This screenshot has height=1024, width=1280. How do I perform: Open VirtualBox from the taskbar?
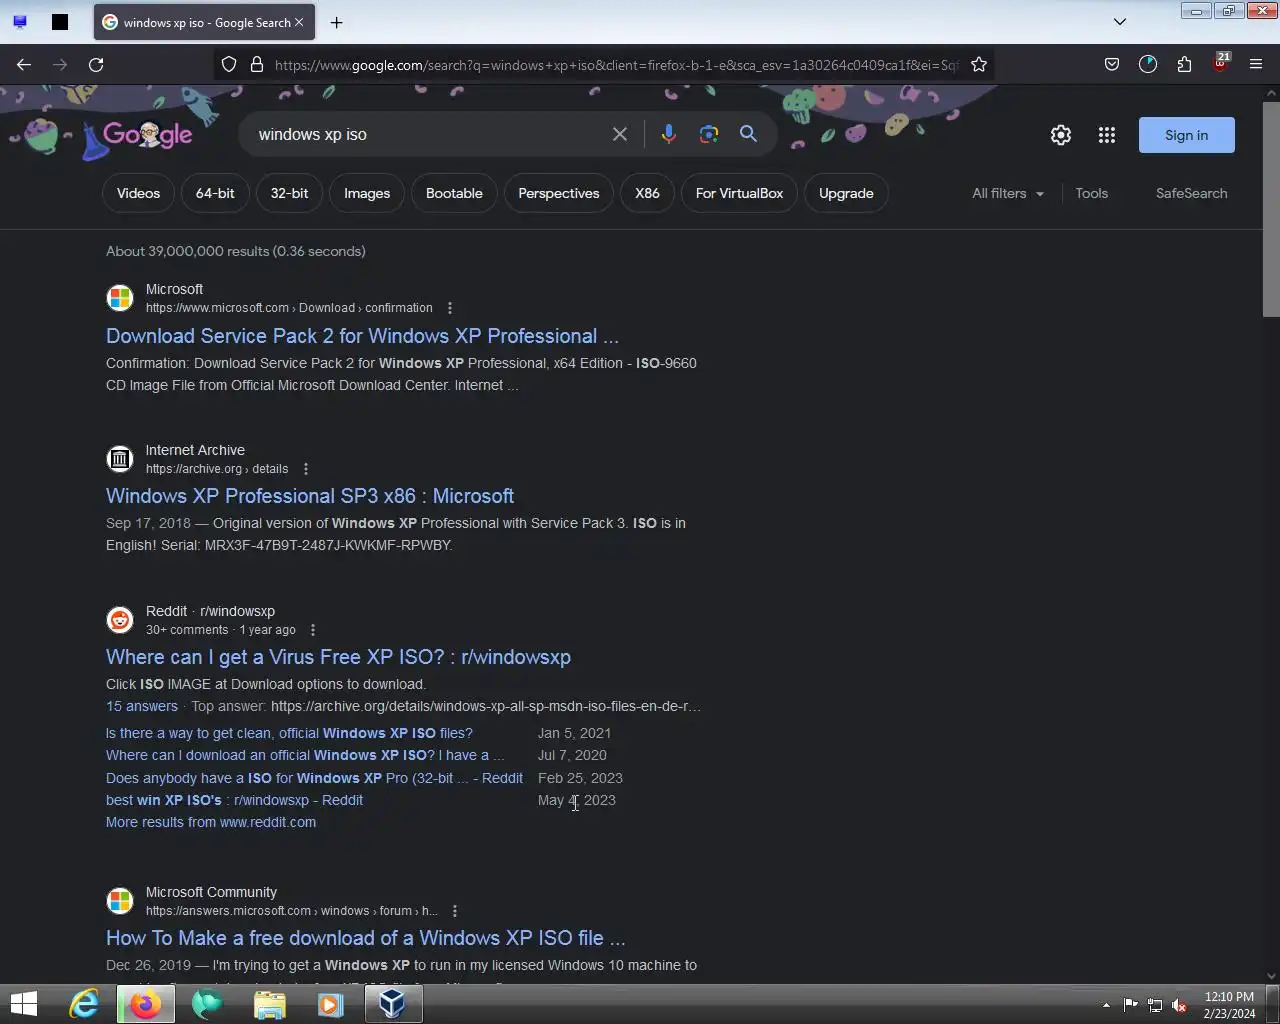[393, 1004]
